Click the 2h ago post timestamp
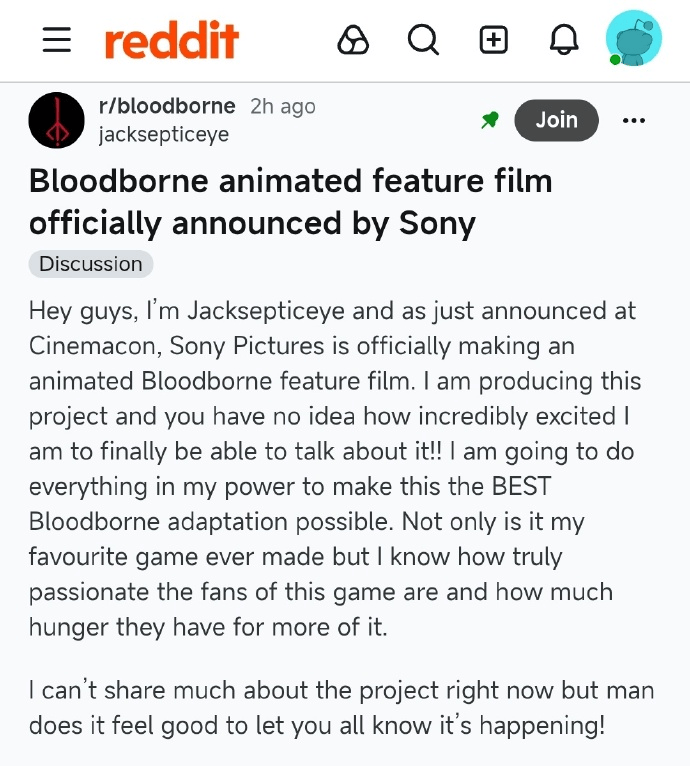The image size is (690, 766). pos(282,106)
